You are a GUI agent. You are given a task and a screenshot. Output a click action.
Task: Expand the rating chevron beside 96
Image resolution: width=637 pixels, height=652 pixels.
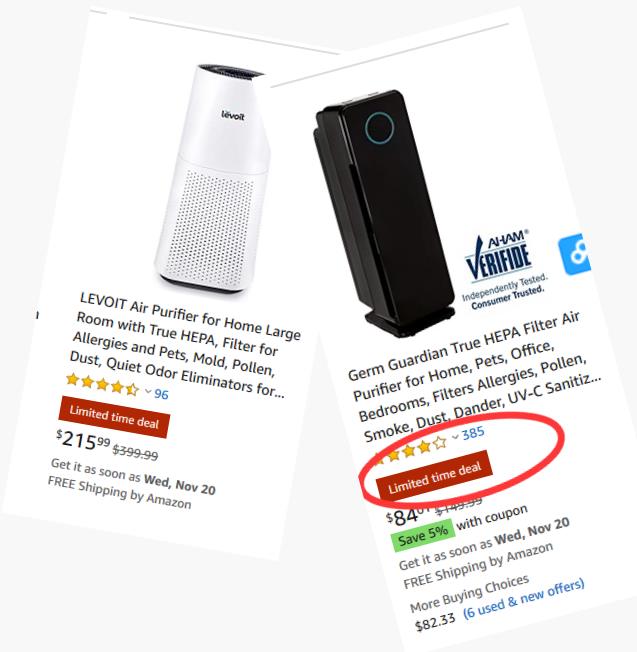pos(148,391)
